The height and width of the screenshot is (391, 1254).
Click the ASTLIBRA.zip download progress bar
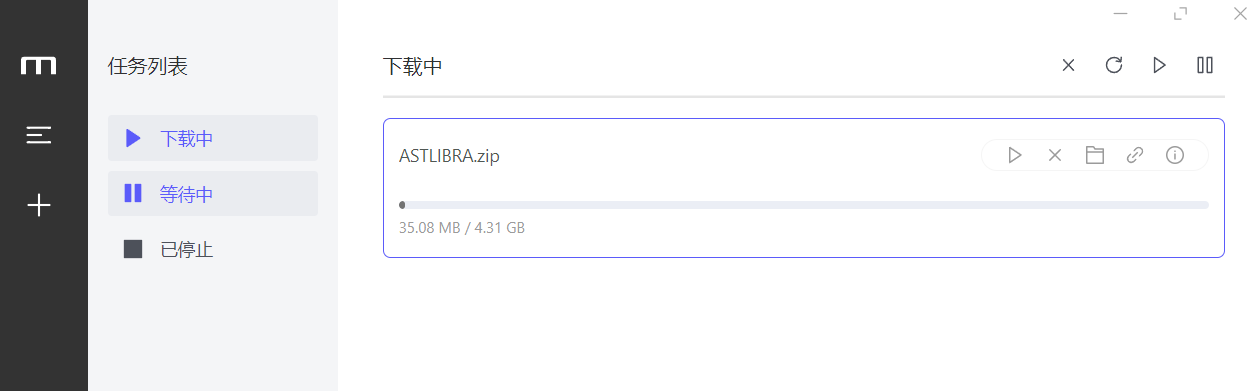804,205
